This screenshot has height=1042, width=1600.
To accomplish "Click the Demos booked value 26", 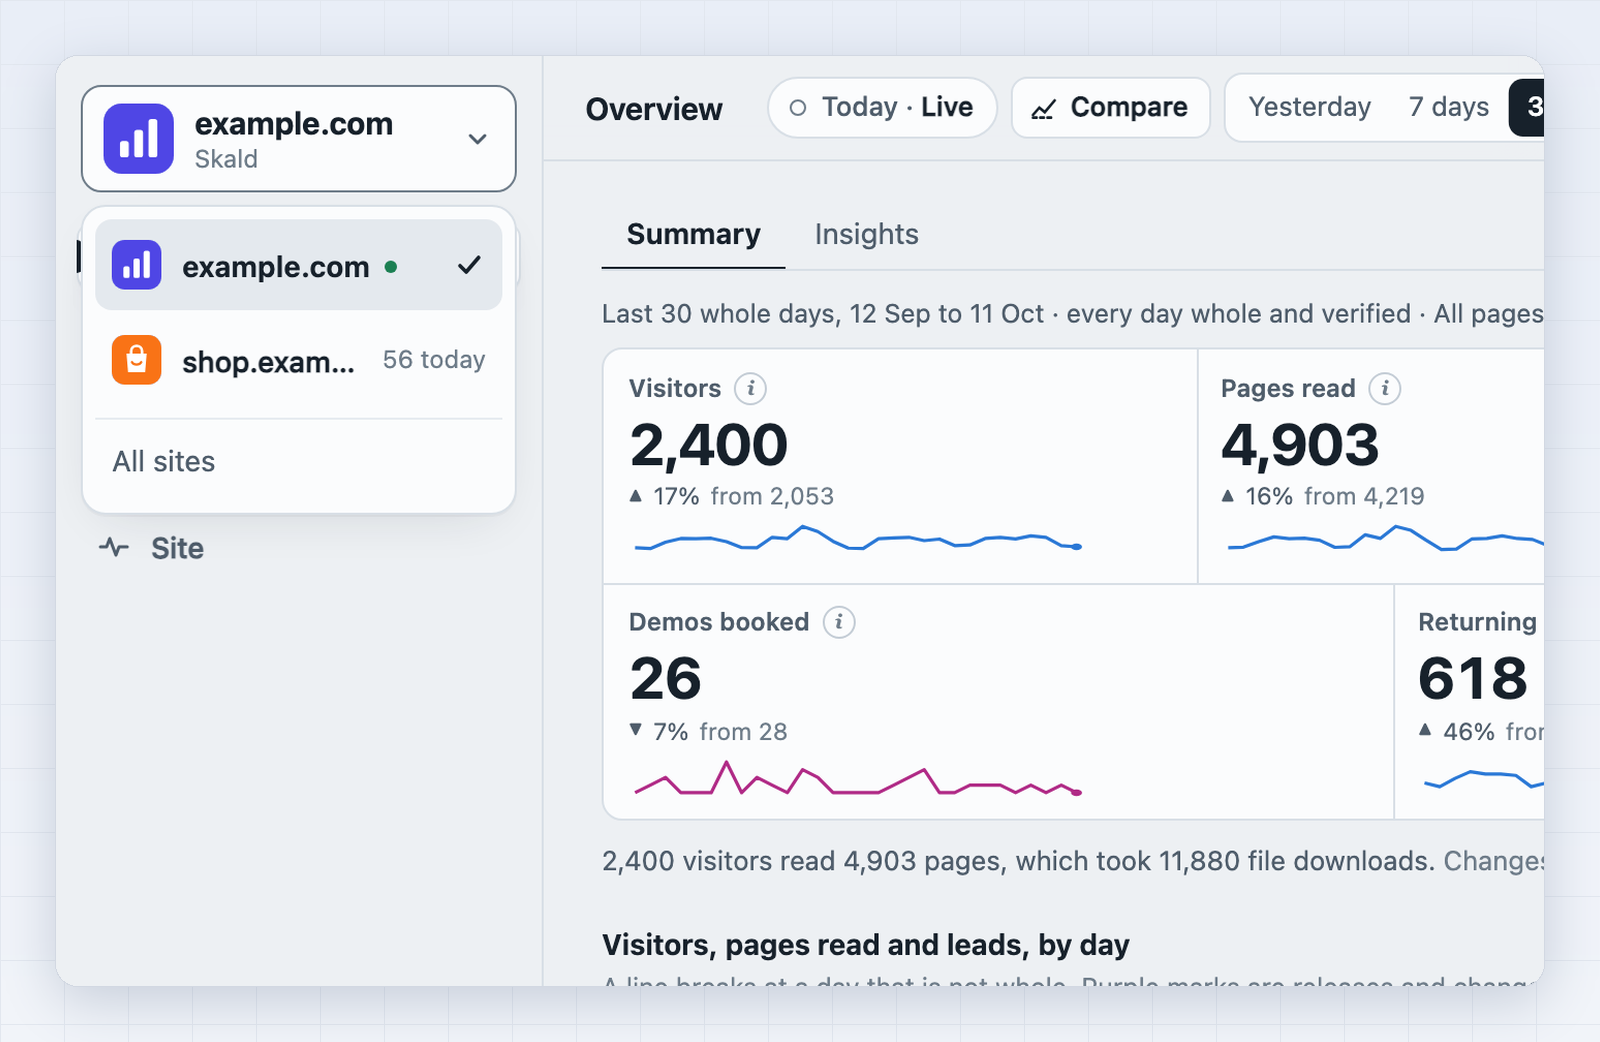I will pos(666,679).
